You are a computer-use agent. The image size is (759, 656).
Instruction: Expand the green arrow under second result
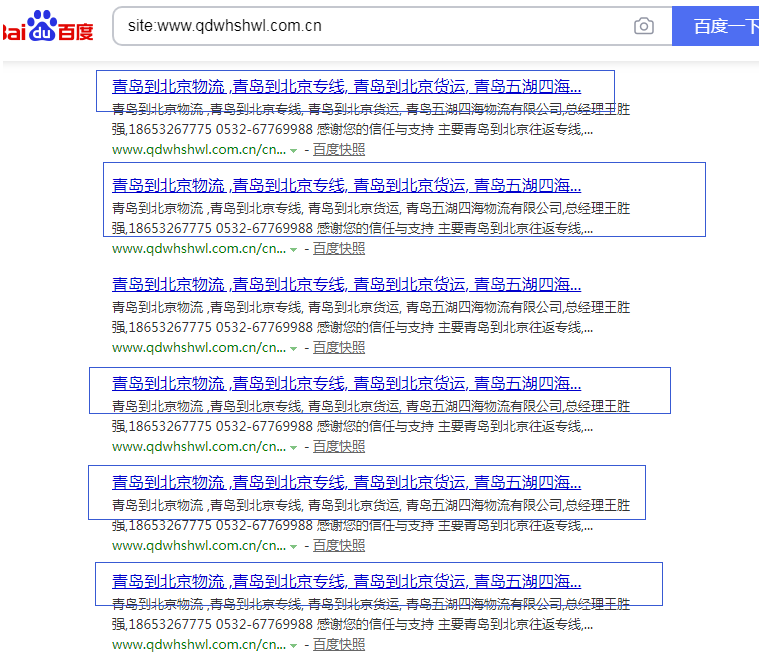tap(294, 250)
